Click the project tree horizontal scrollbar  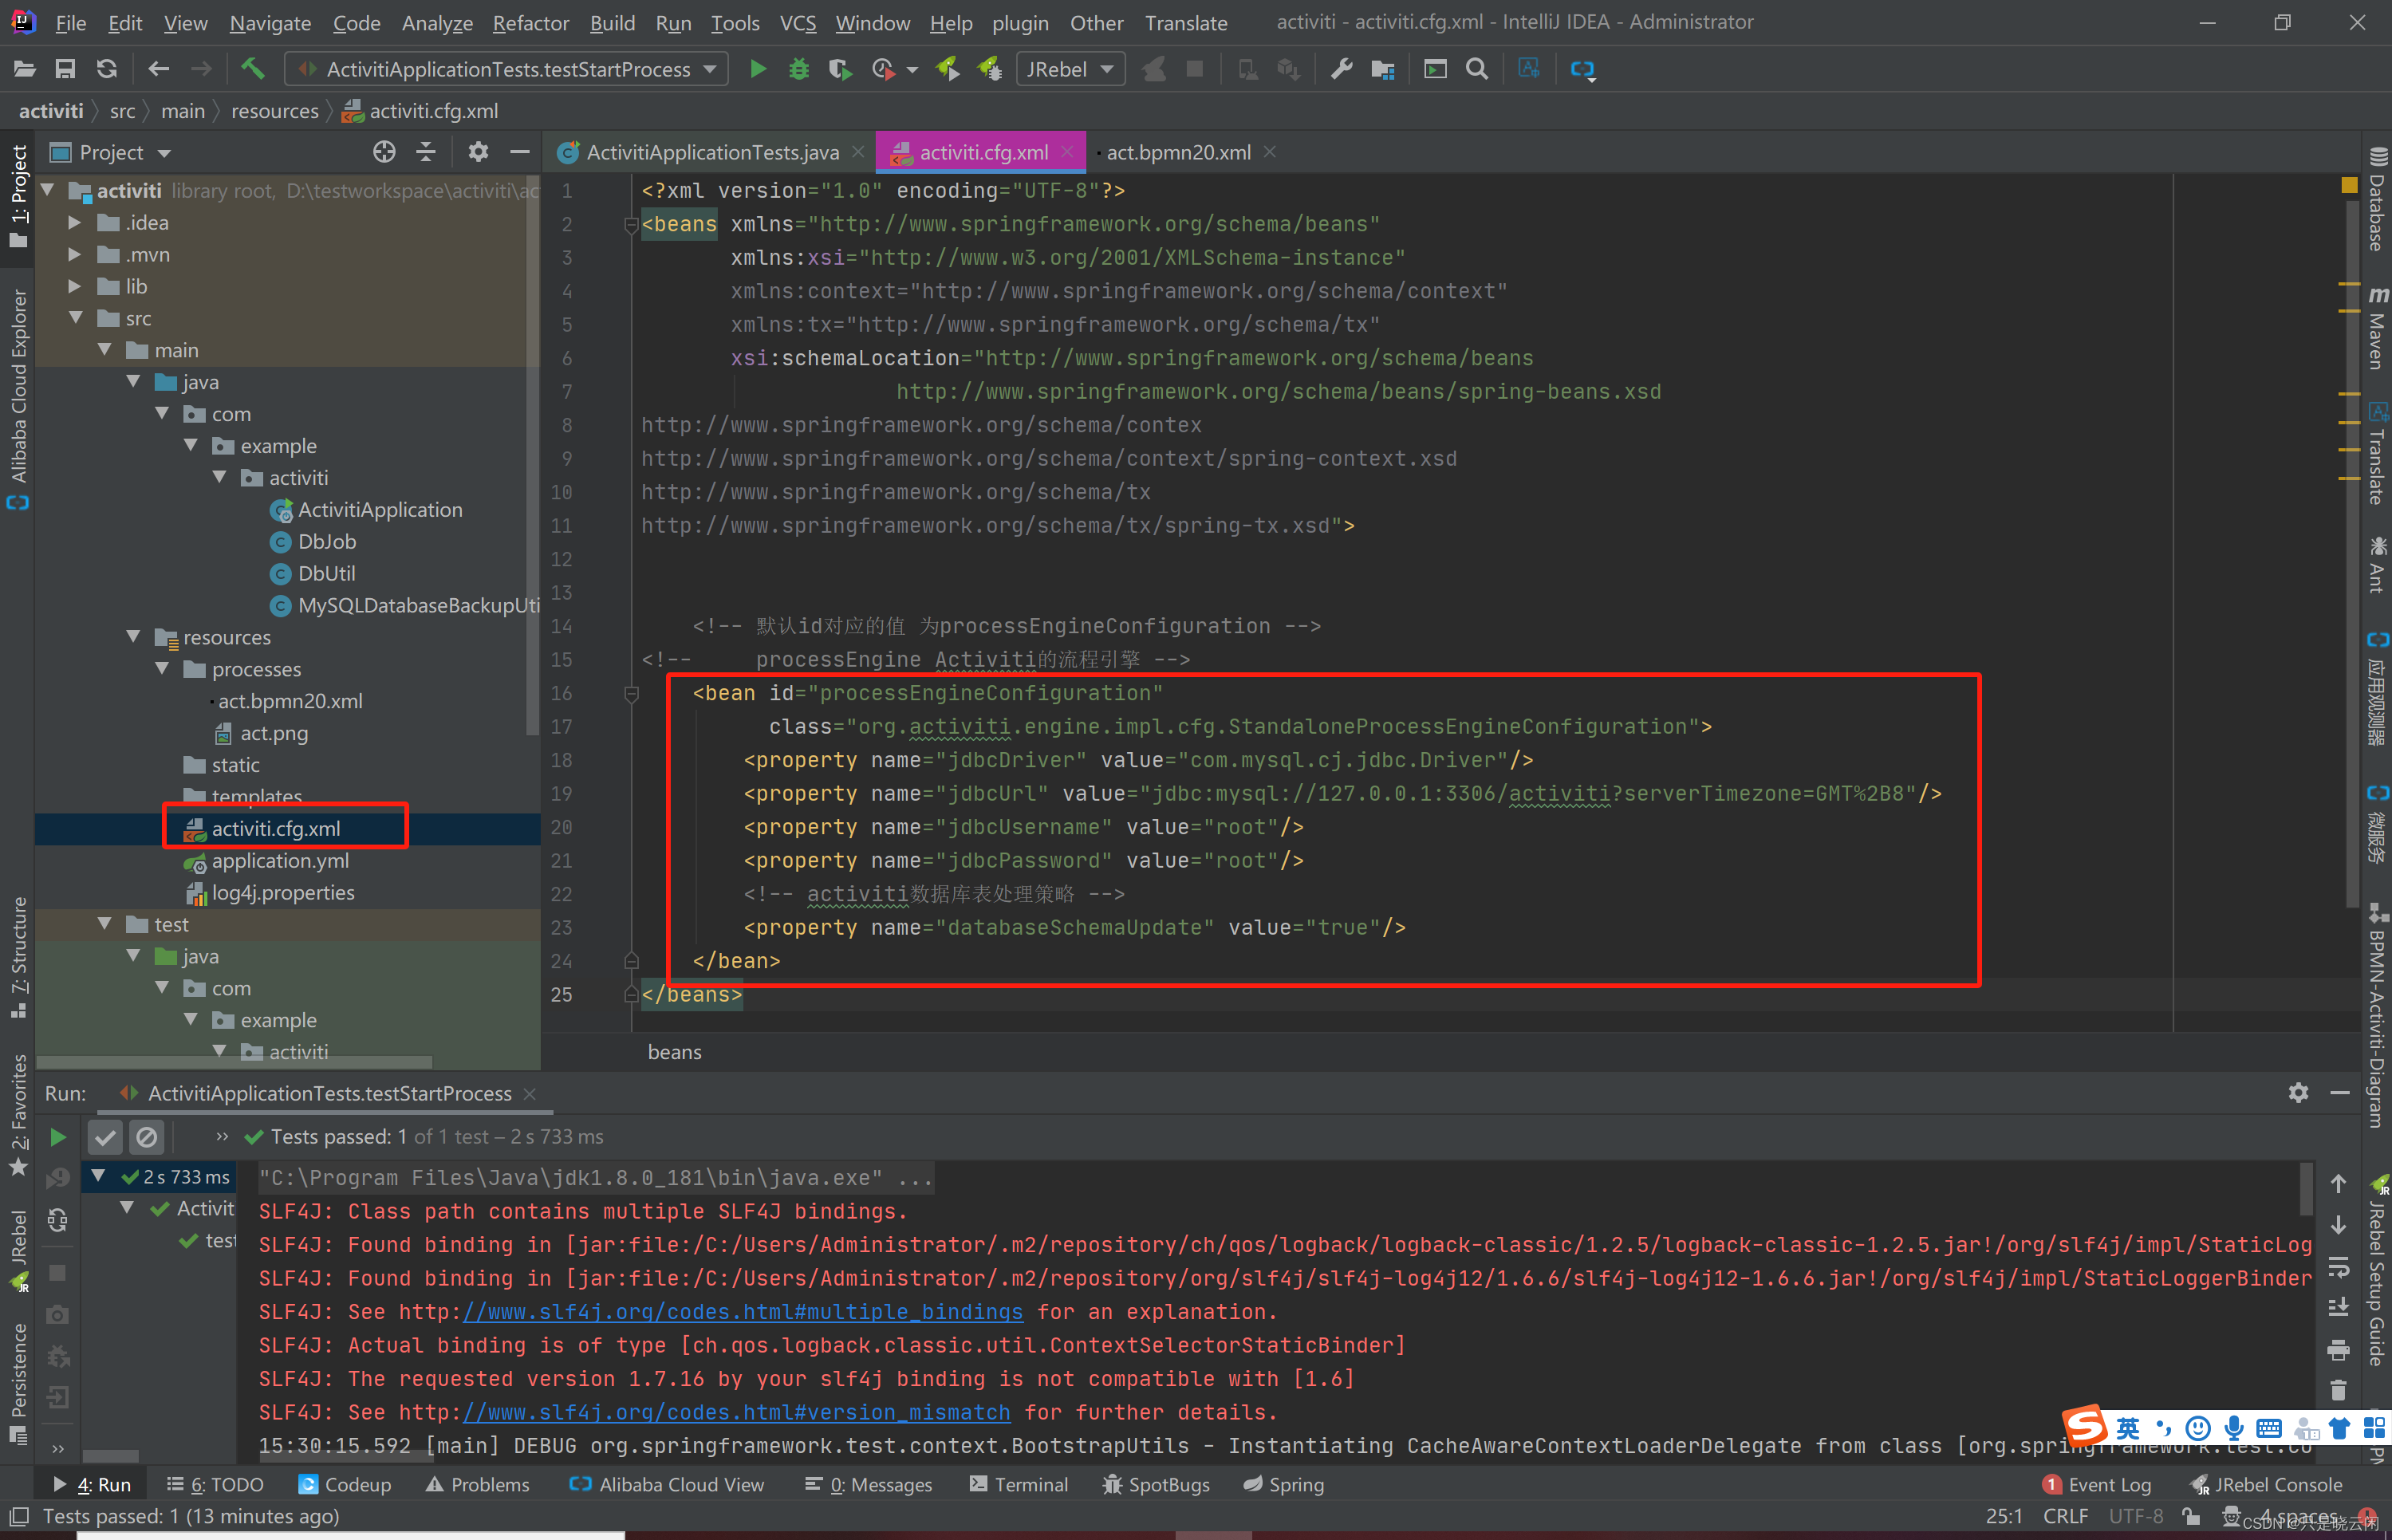233,1062
